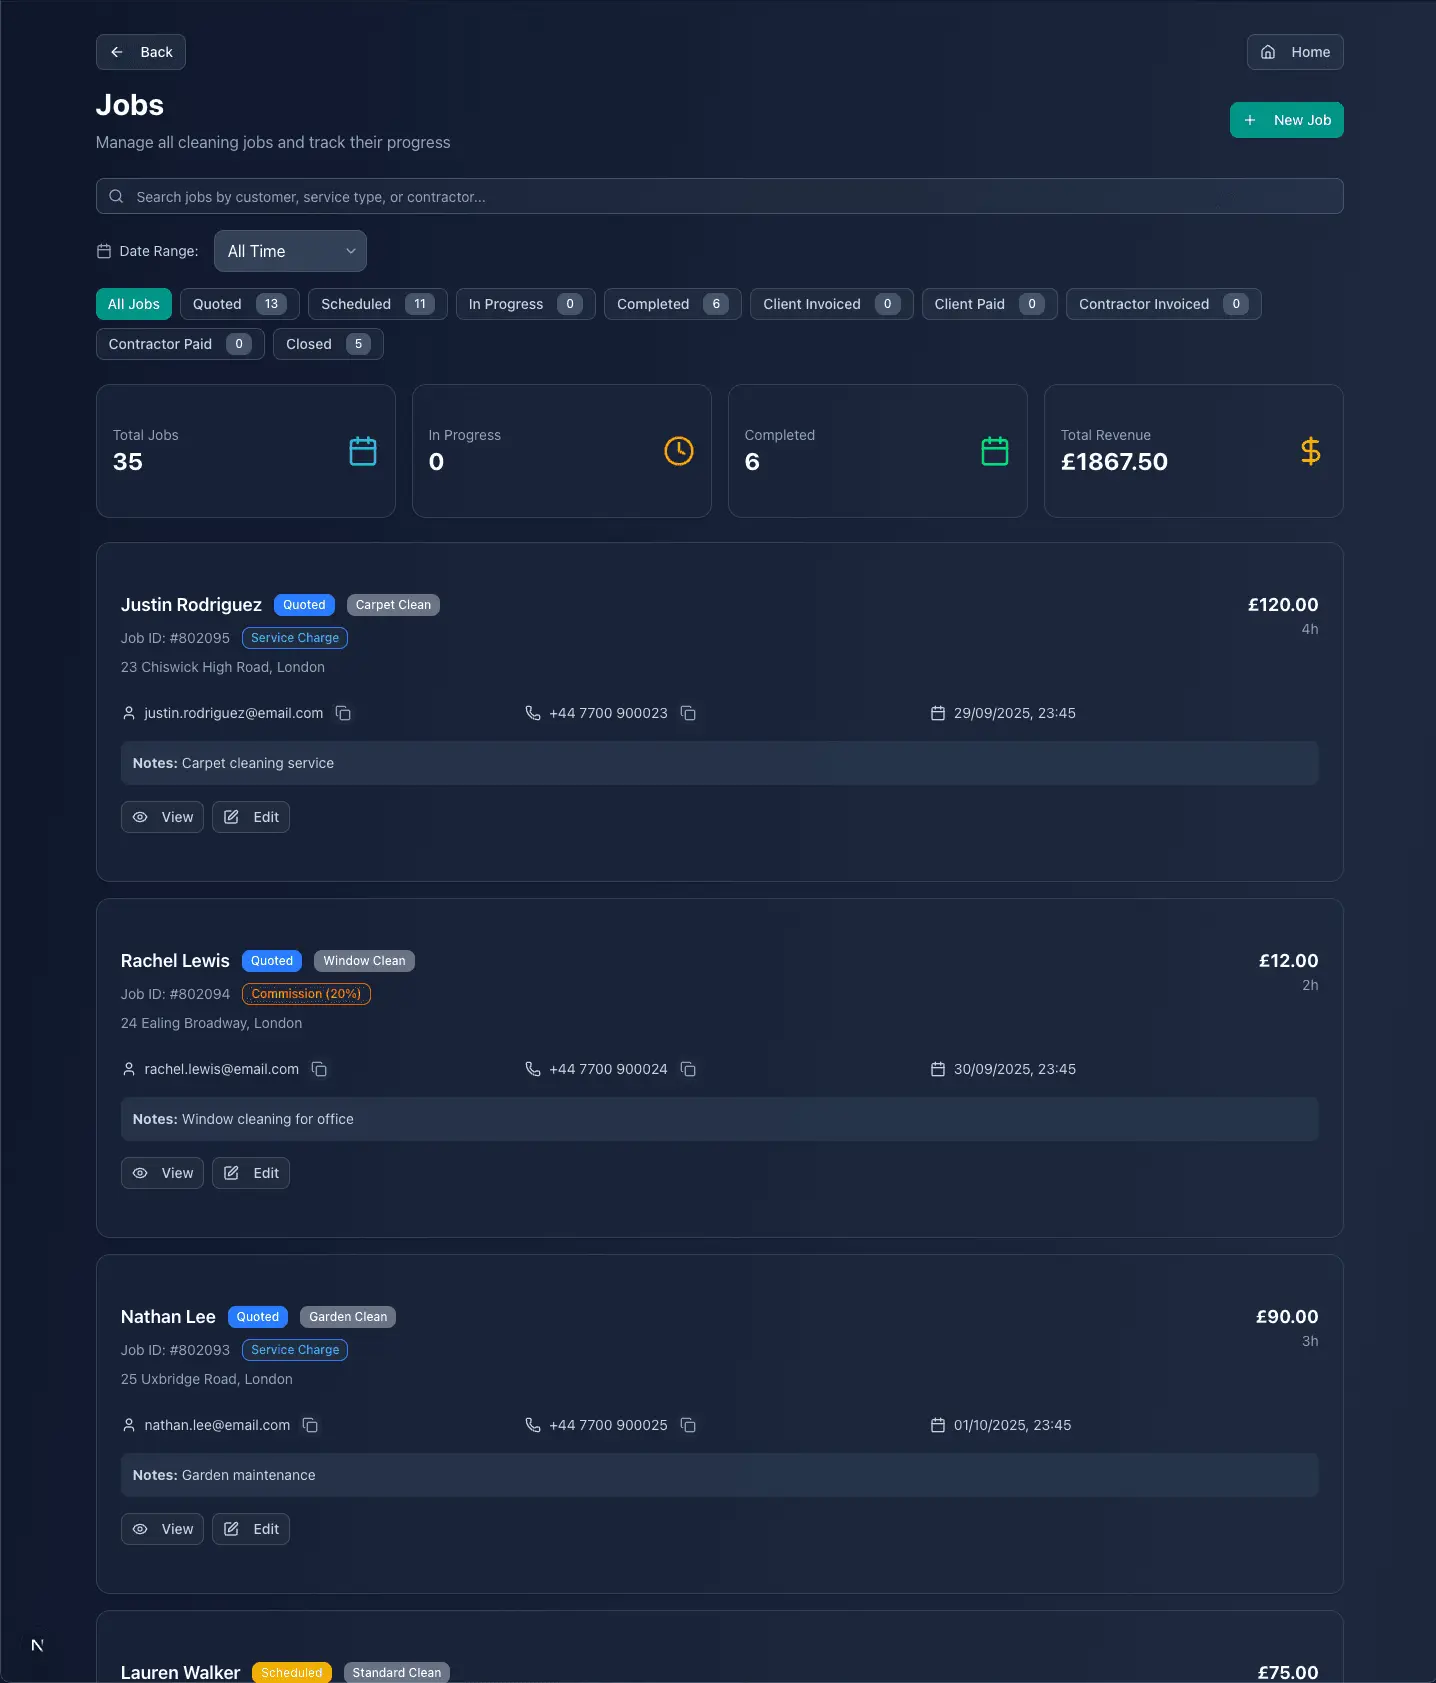
Task: Open the Next.js dev tools badge
Action: [x=37, y=1645]
